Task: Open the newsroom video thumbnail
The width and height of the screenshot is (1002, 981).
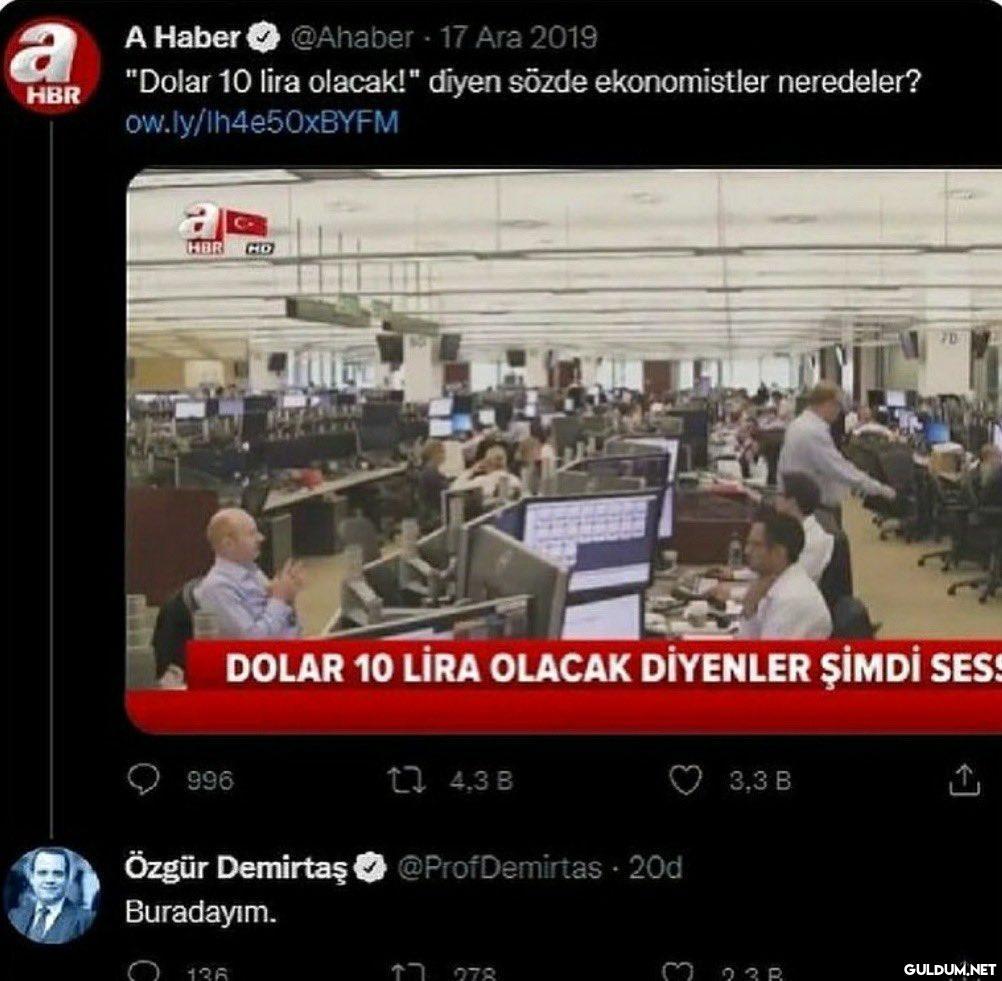Action: tap(564, 451)
